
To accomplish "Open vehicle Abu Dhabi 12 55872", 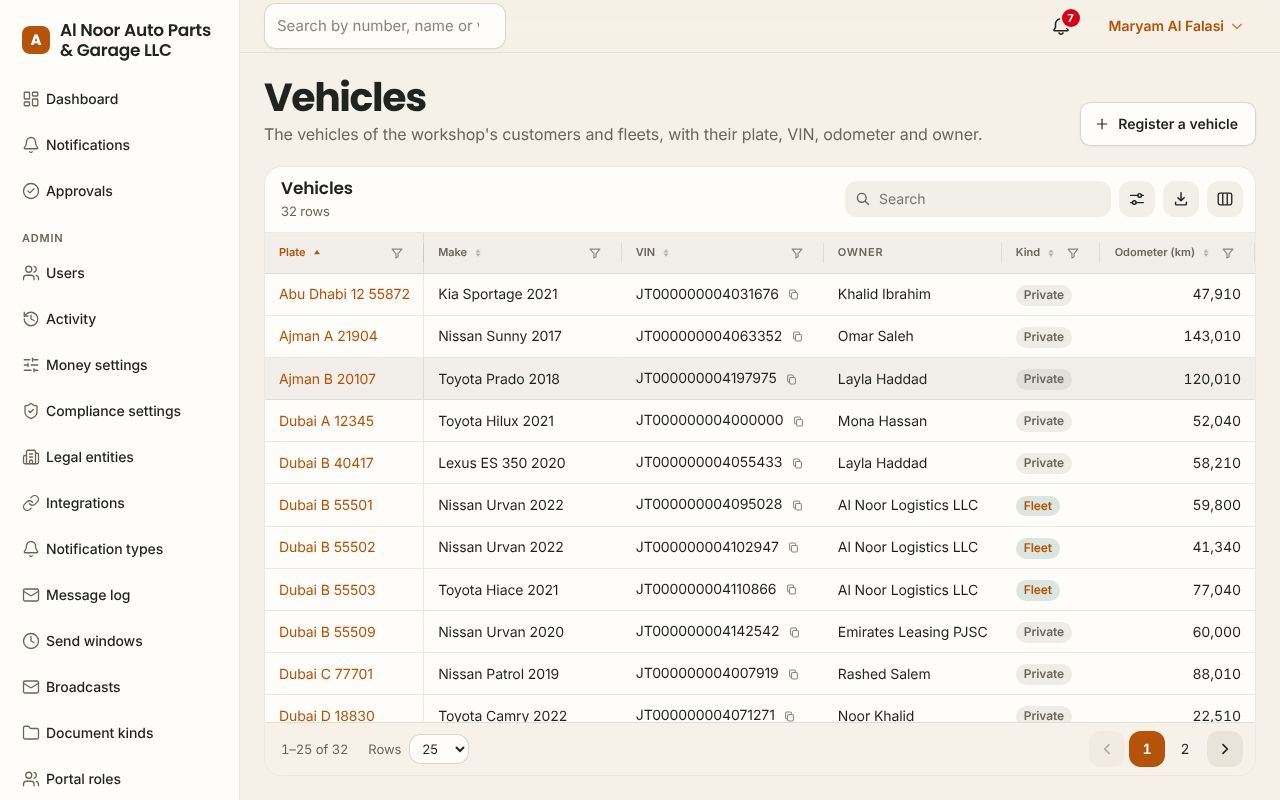I will pos(344,294).
